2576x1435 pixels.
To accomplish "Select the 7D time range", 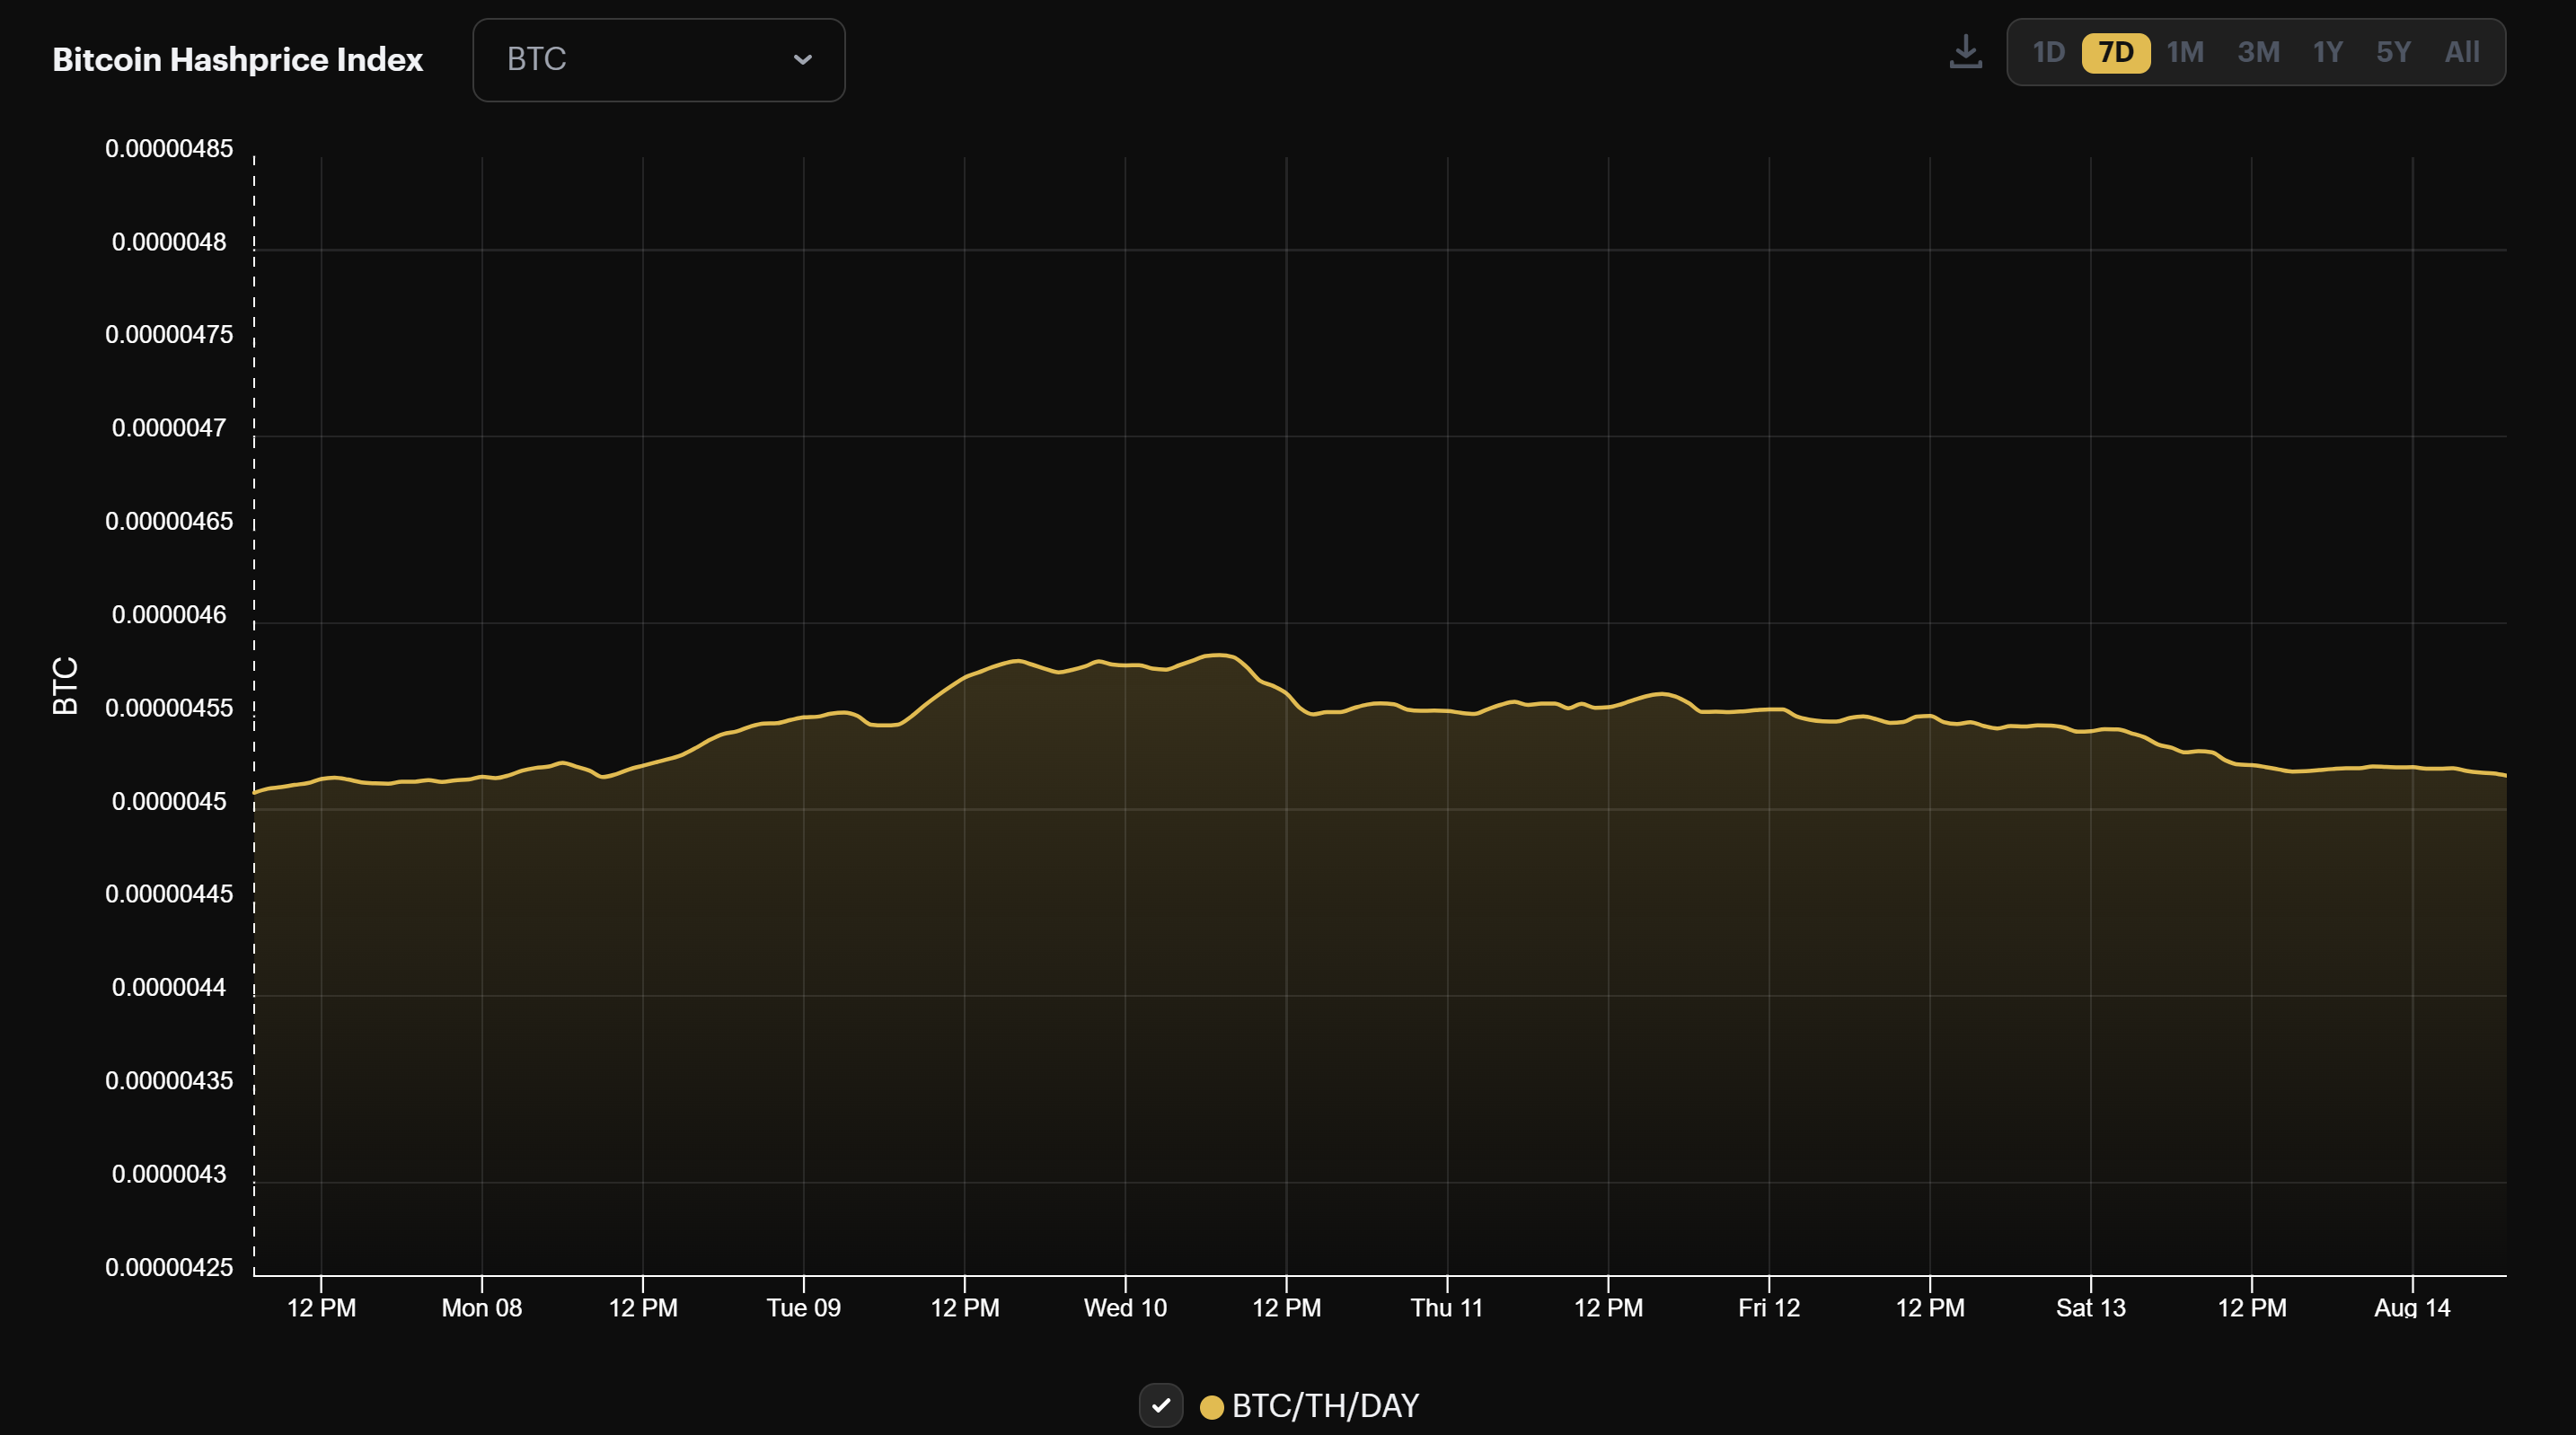I will [x=2116, y=53].
